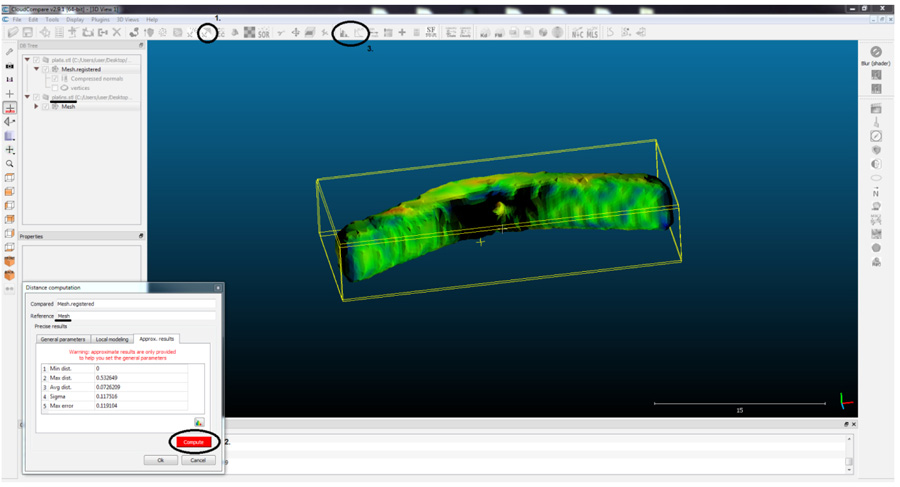The width and height of the screenshot is (900, 487).
Task: Open the 3D Views menu
Action: [x=127, y=20]
